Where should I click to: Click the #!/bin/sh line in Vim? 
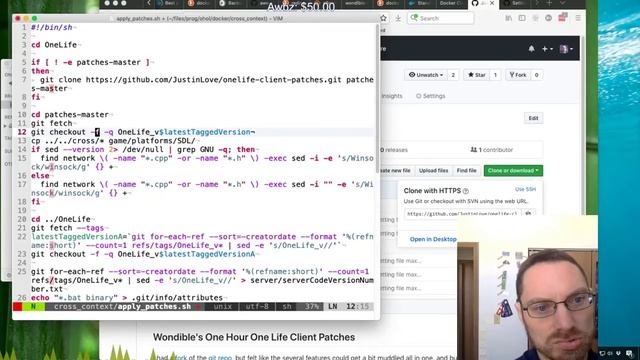click(51, 27)
